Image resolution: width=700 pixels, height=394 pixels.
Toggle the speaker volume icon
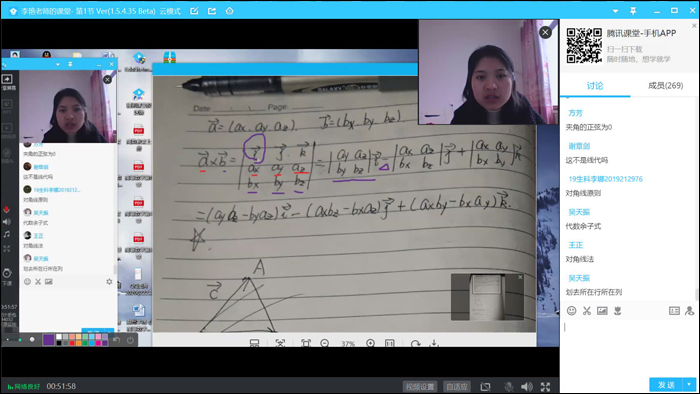click(527, 387)
